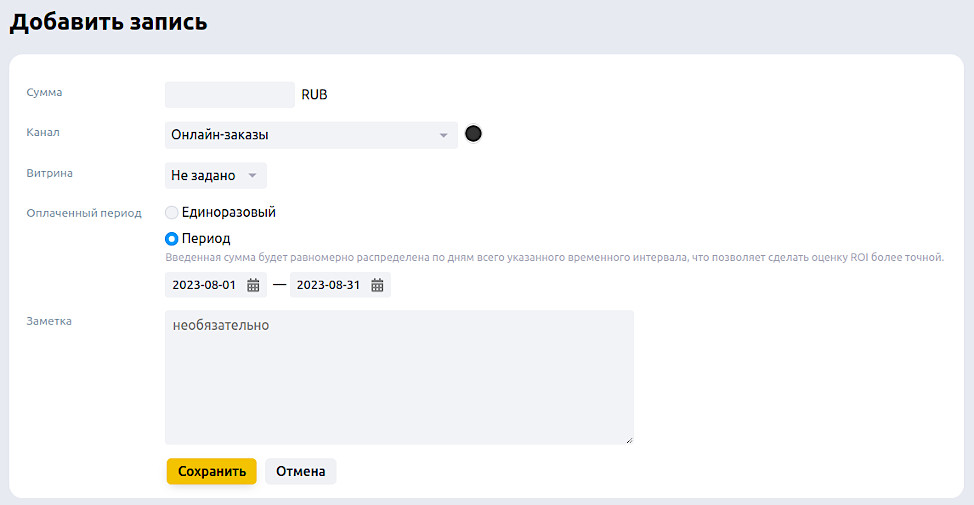Image resolution: width=974 pixels, height=505 pixels.
Task: Open the Витрина 'Не задано' dropdown
Action: pyautogui.click(x=215, y=175)
